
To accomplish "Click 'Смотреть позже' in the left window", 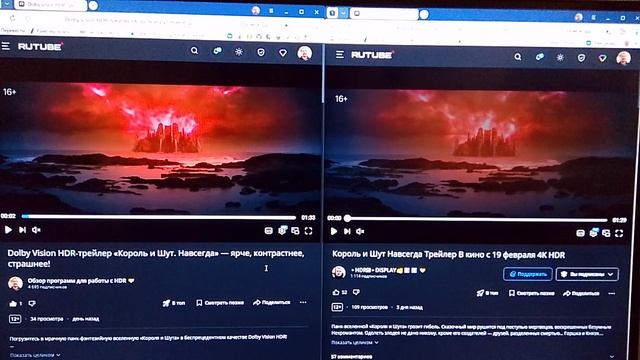I will pos(220,303).
